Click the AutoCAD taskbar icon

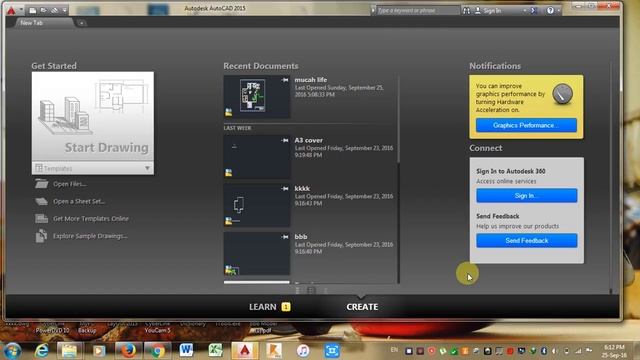coord(244,351)
